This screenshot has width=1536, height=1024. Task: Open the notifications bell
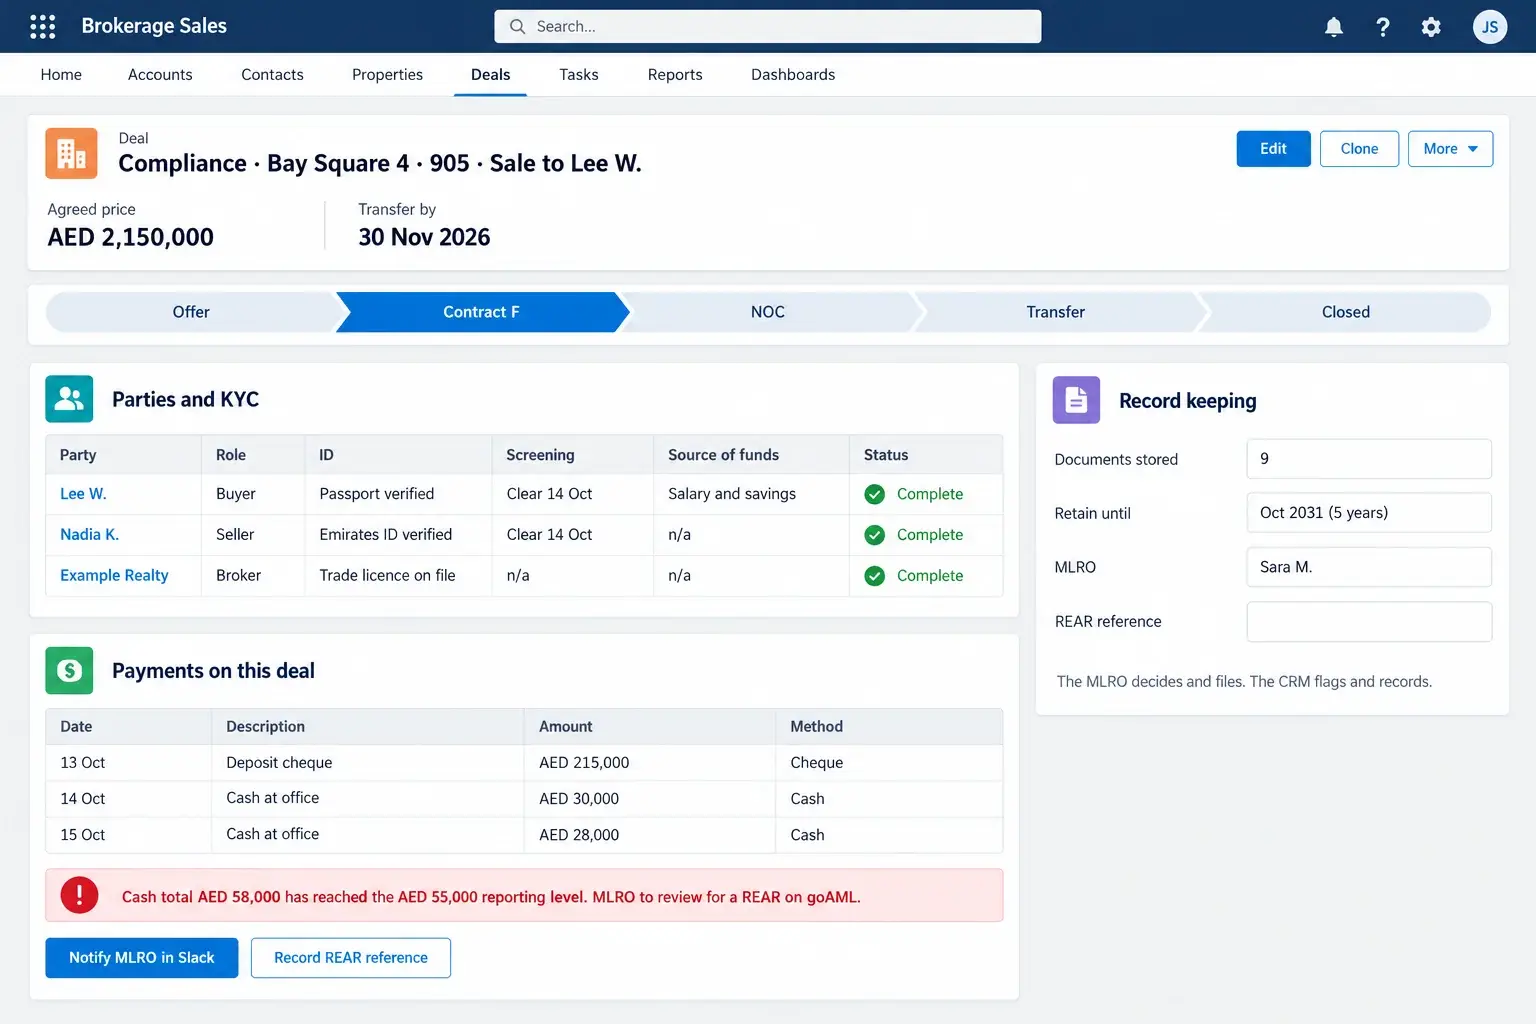coord(1334,27)
